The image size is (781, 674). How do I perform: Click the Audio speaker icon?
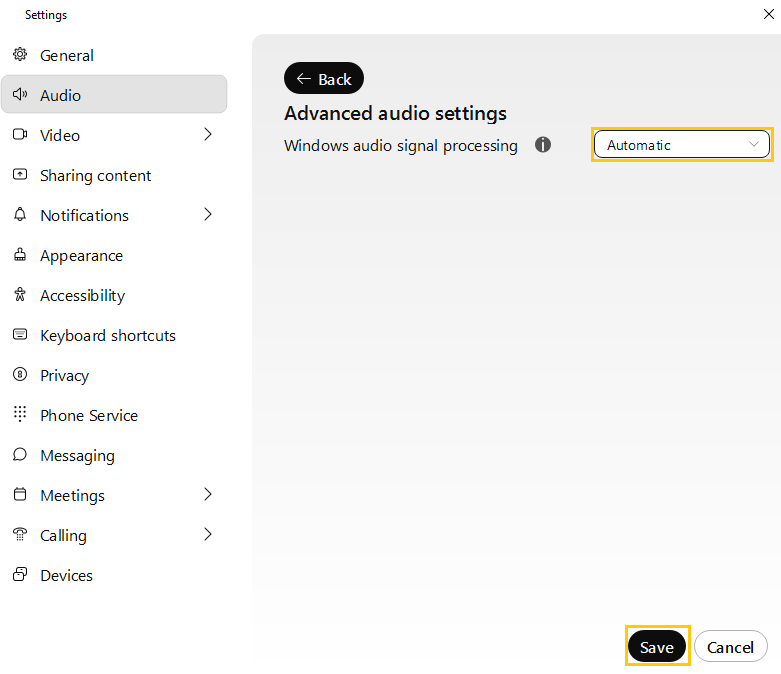click(19, 95)
